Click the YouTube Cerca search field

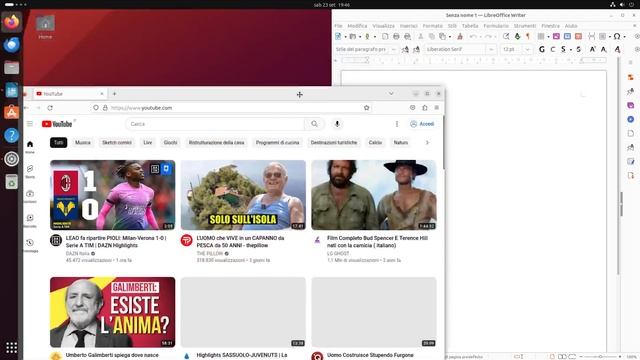click(x=215, y=124)
